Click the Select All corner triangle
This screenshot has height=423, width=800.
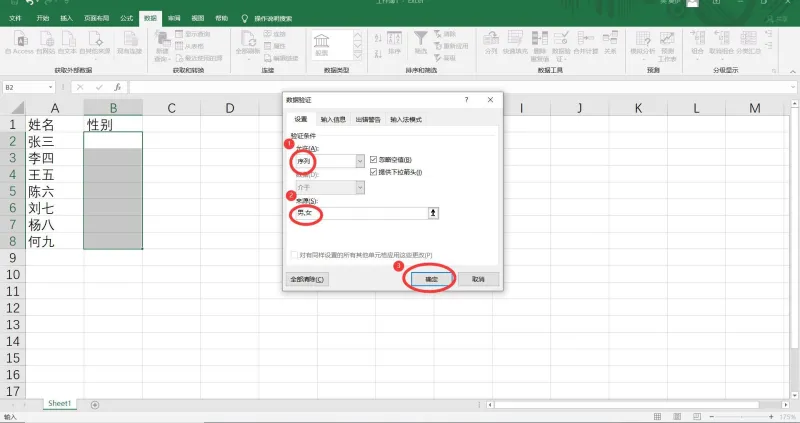point(17,108)
